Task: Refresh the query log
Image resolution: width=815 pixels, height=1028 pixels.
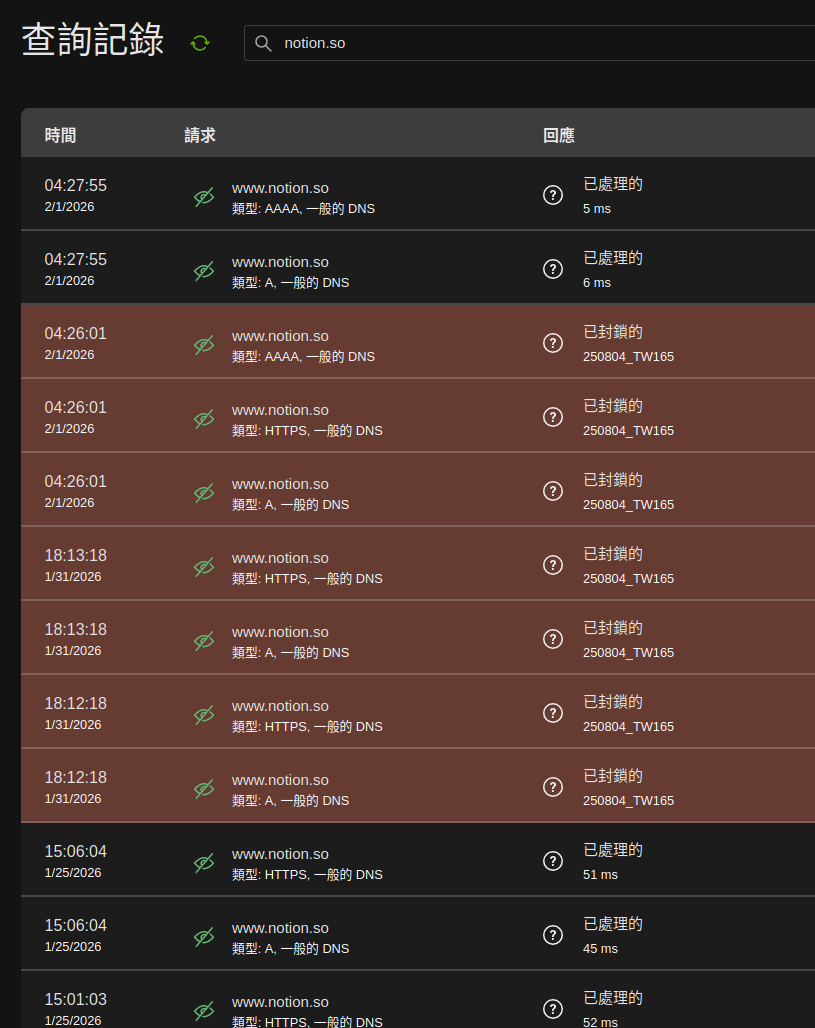Action: tap(200, 43)
